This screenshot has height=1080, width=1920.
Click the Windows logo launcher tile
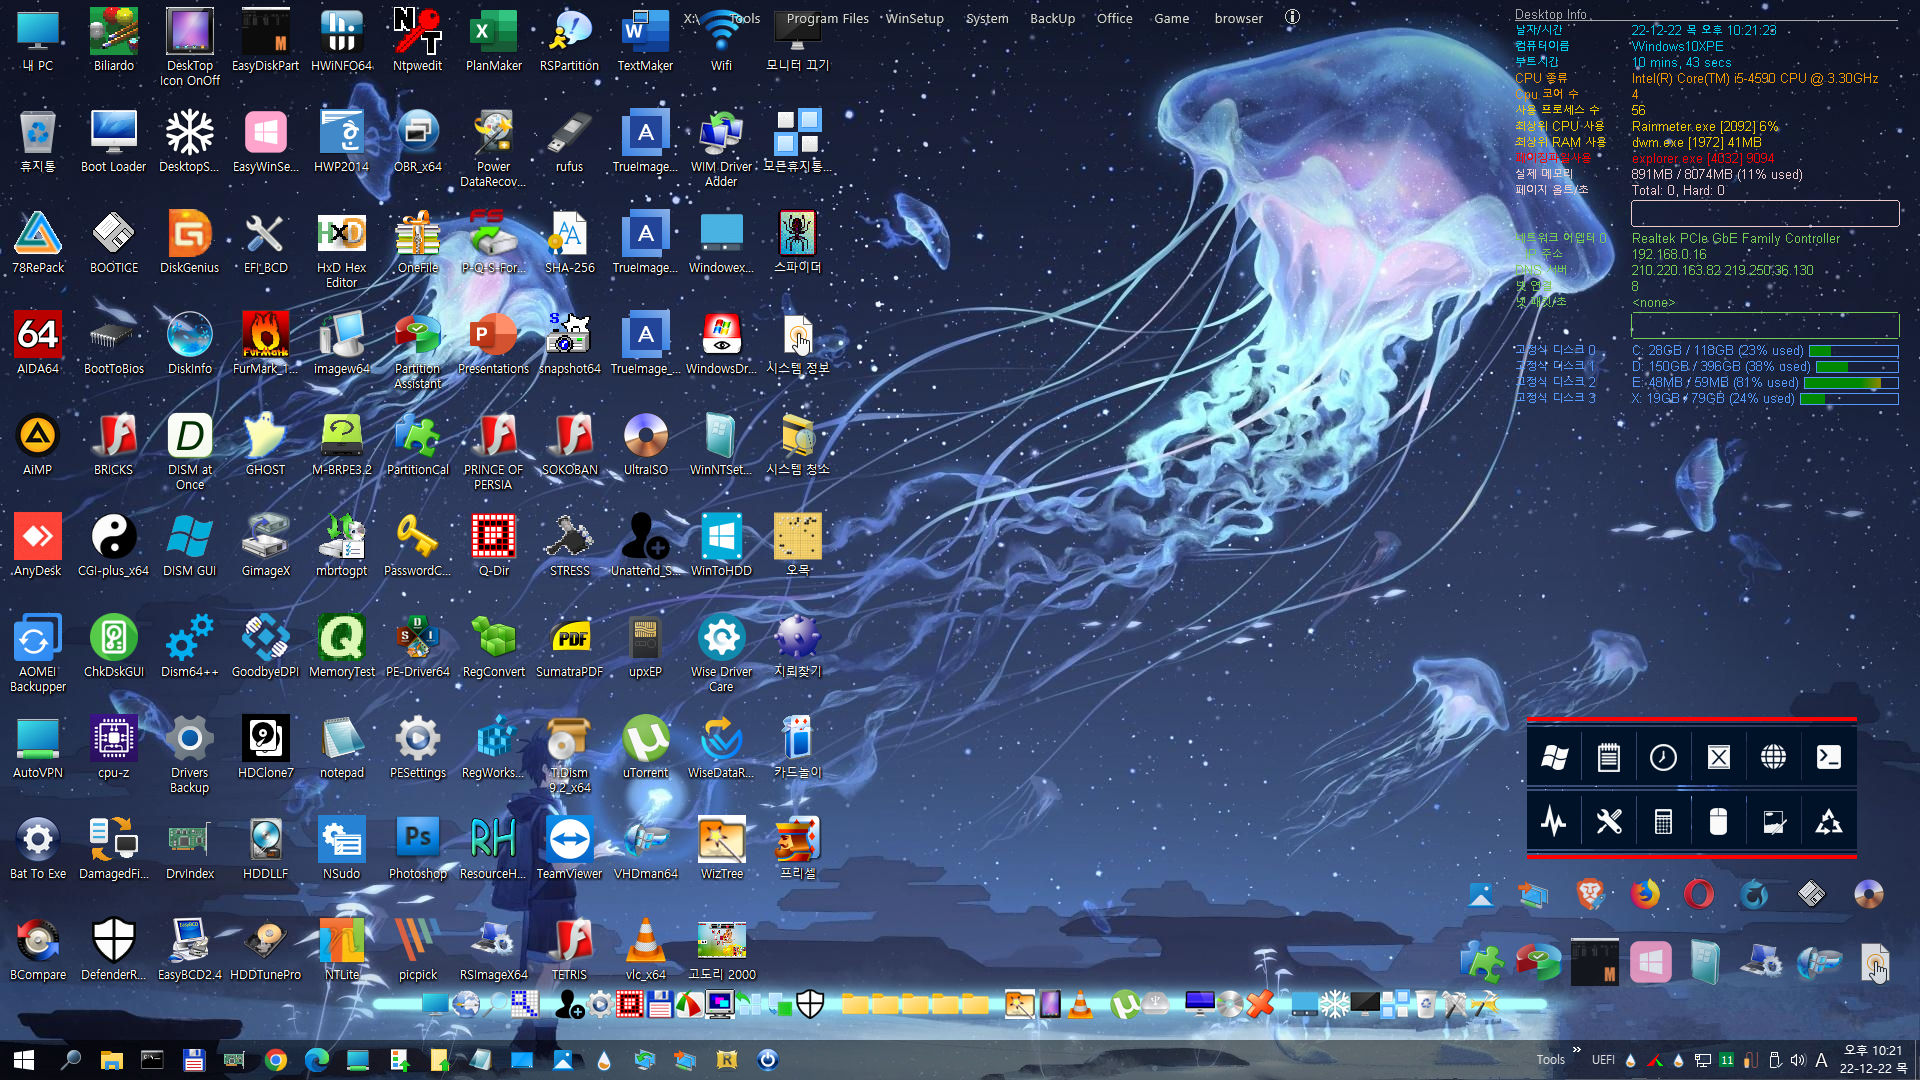tap(1554, 757)
